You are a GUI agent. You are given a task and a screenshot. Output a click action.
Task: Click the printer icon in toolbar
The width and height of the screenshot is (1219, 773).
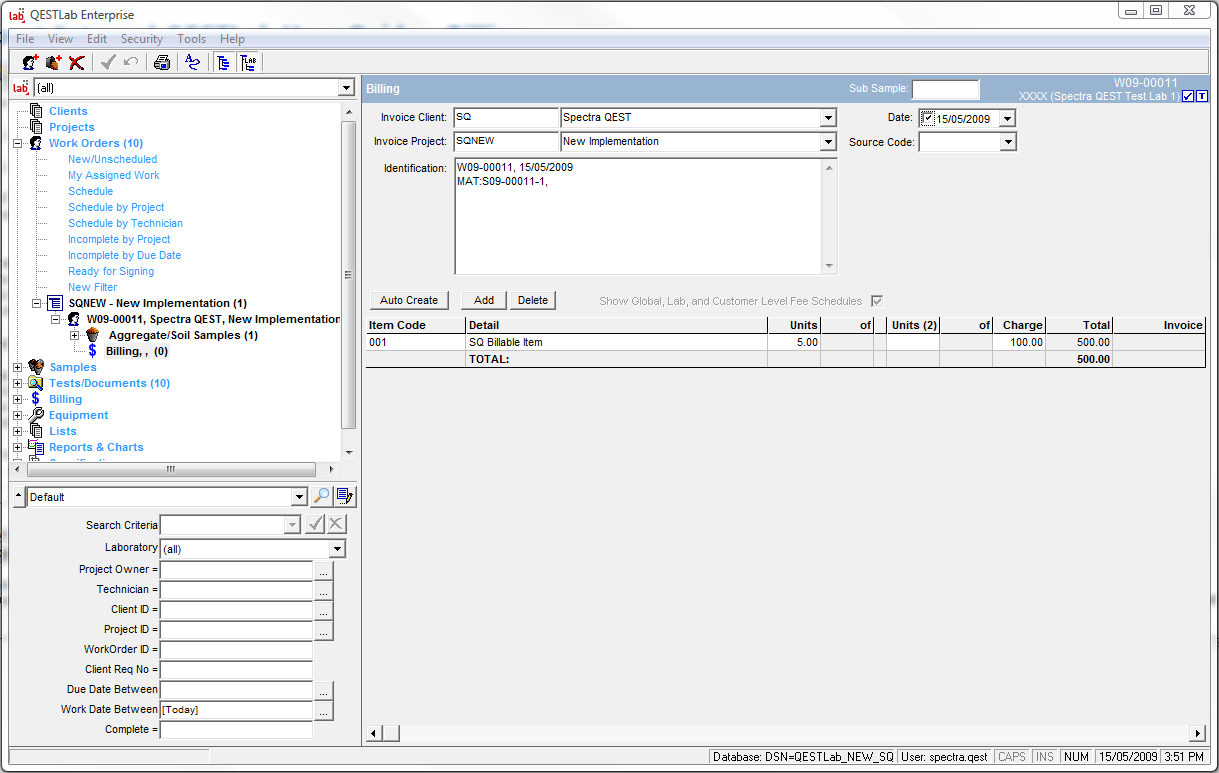click(162, 63)
